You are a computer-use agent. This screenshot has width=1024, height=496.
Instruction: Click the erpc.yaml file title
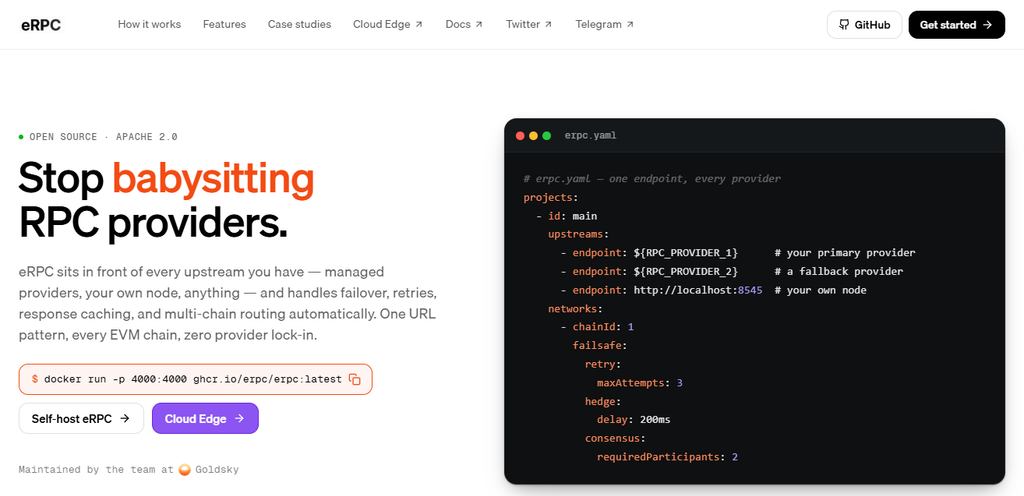pos(590,136)
